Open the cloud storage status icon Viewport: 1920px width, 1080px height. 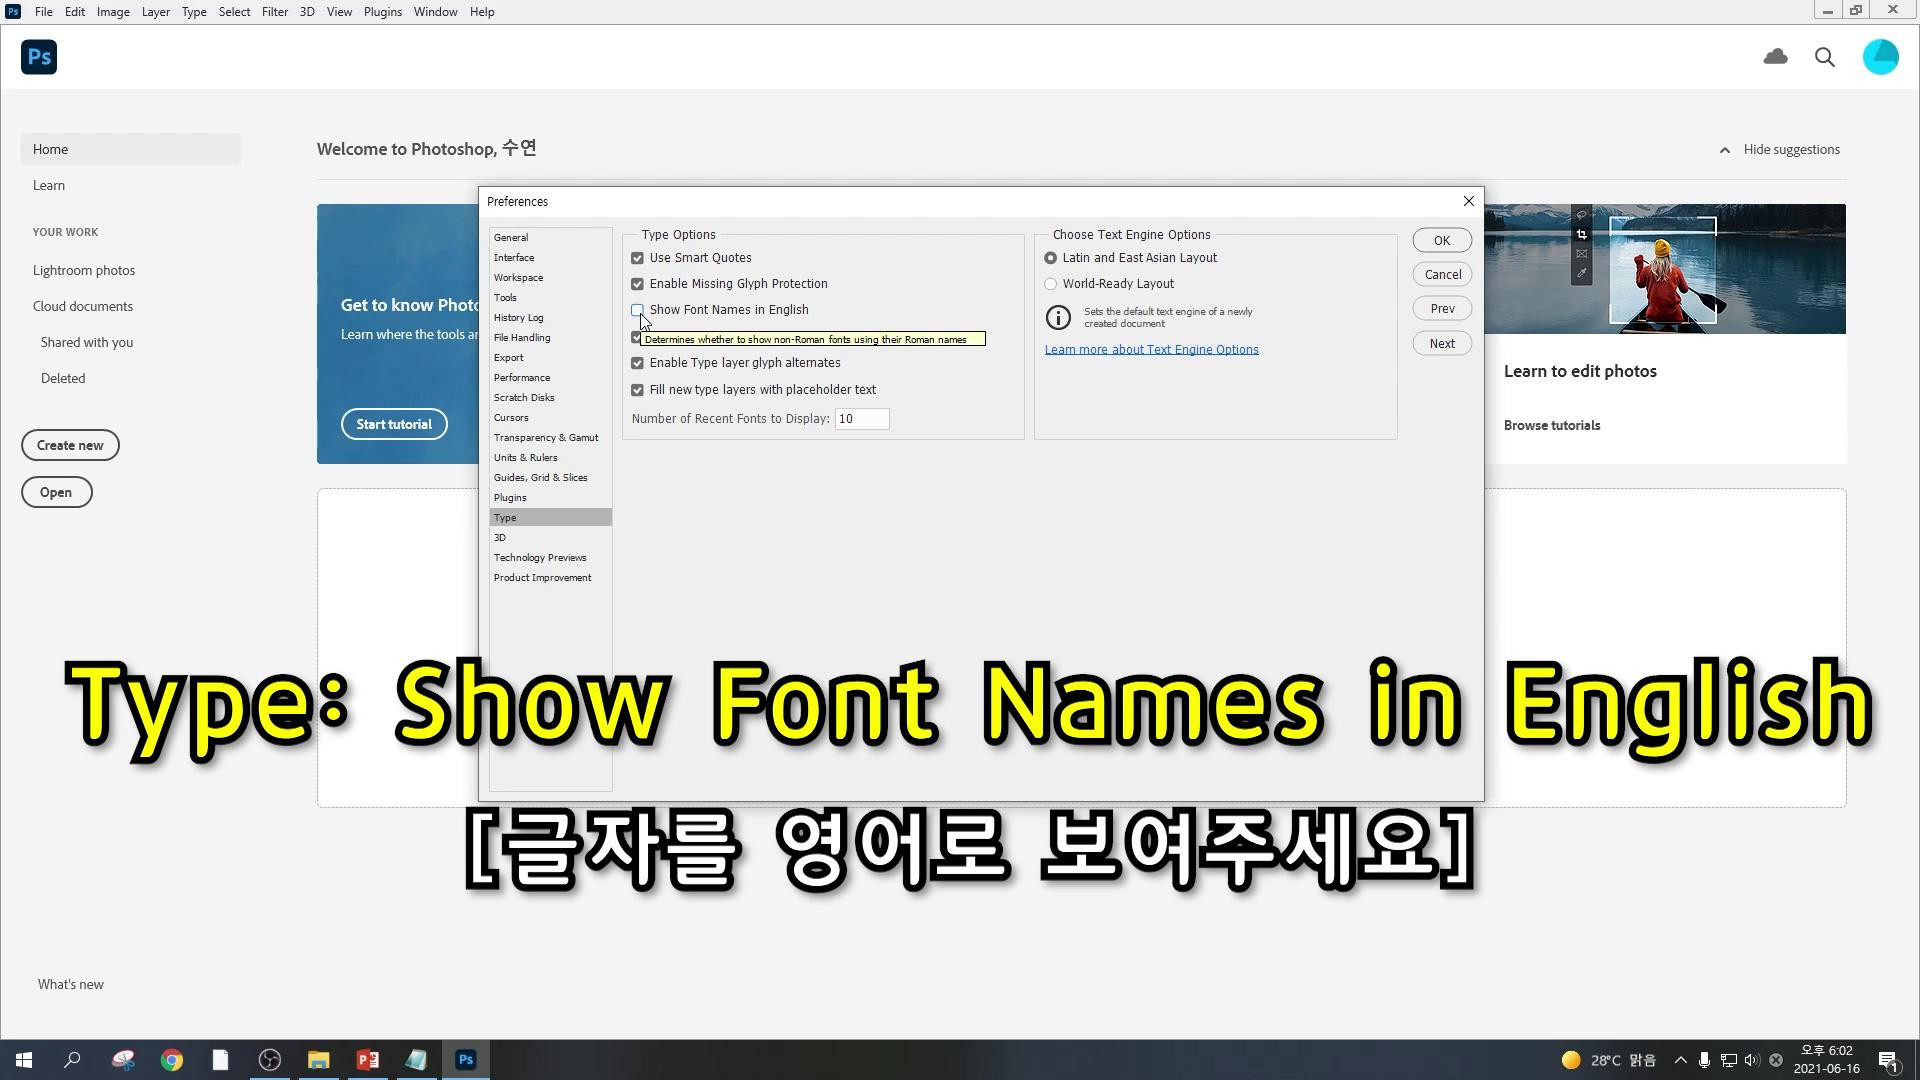click(x=1775, y=57)
